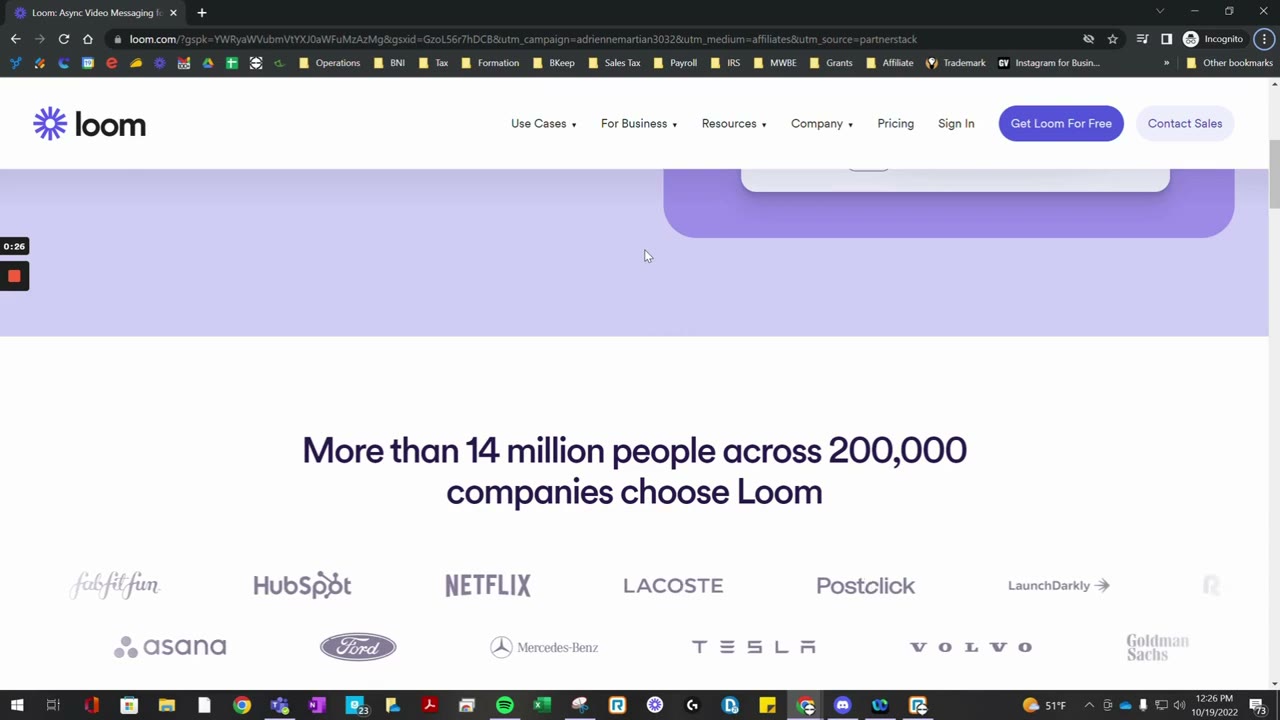The width and height of the screenshot is (1280, 720).
Task: Open the weather widget showing 51°F
Action: 1045,706
